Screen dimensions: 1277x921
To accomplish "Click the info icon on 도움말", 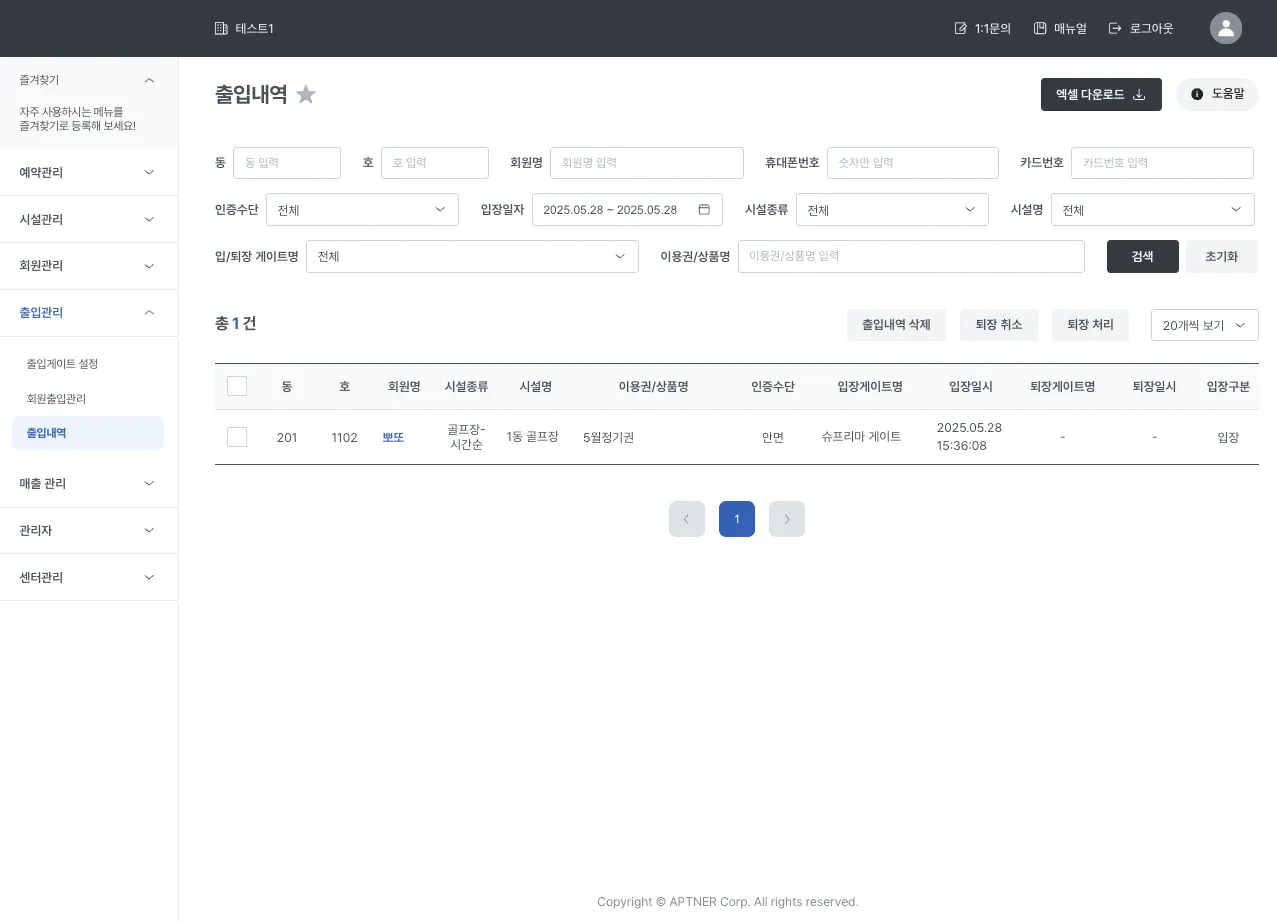I will point(1197,94).
